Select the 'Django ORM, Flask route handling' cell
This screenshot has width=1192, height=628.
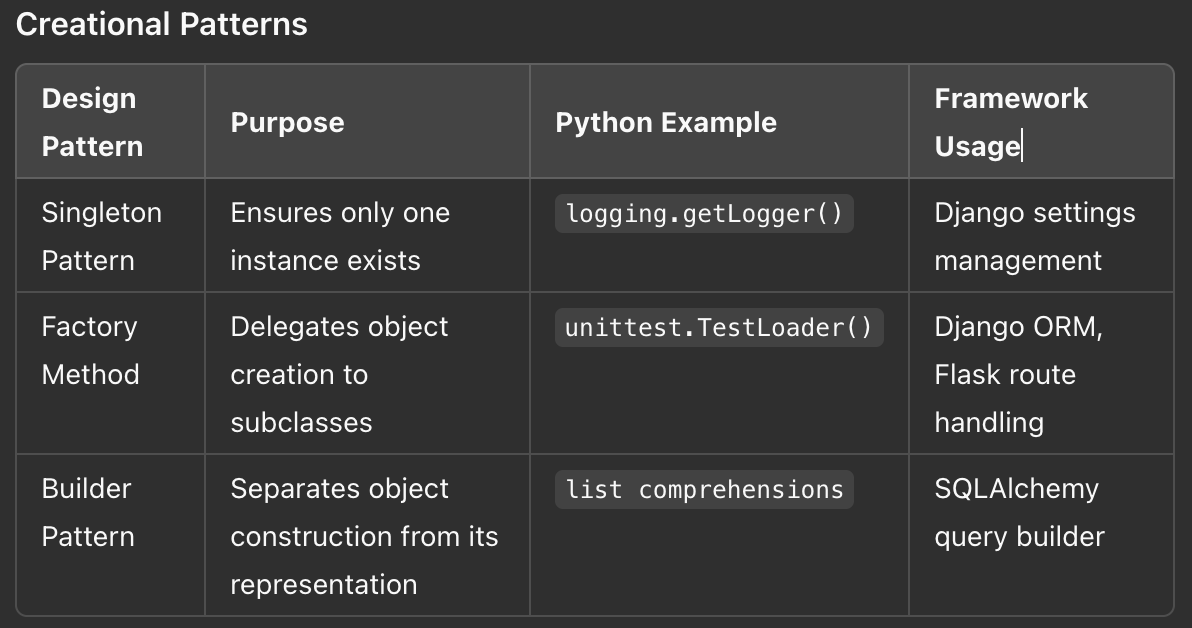(x=1041, y=373)
